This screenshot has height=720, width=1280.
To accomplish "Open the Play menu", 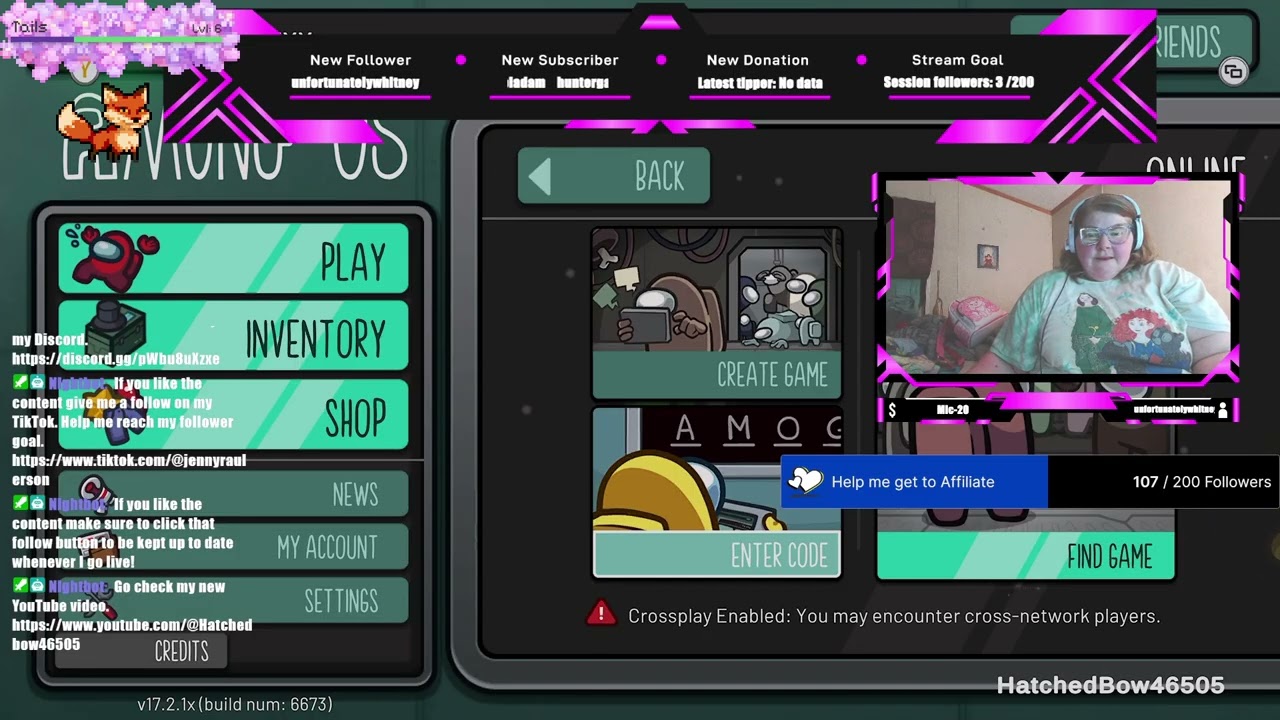I will (x=234, y=259).
